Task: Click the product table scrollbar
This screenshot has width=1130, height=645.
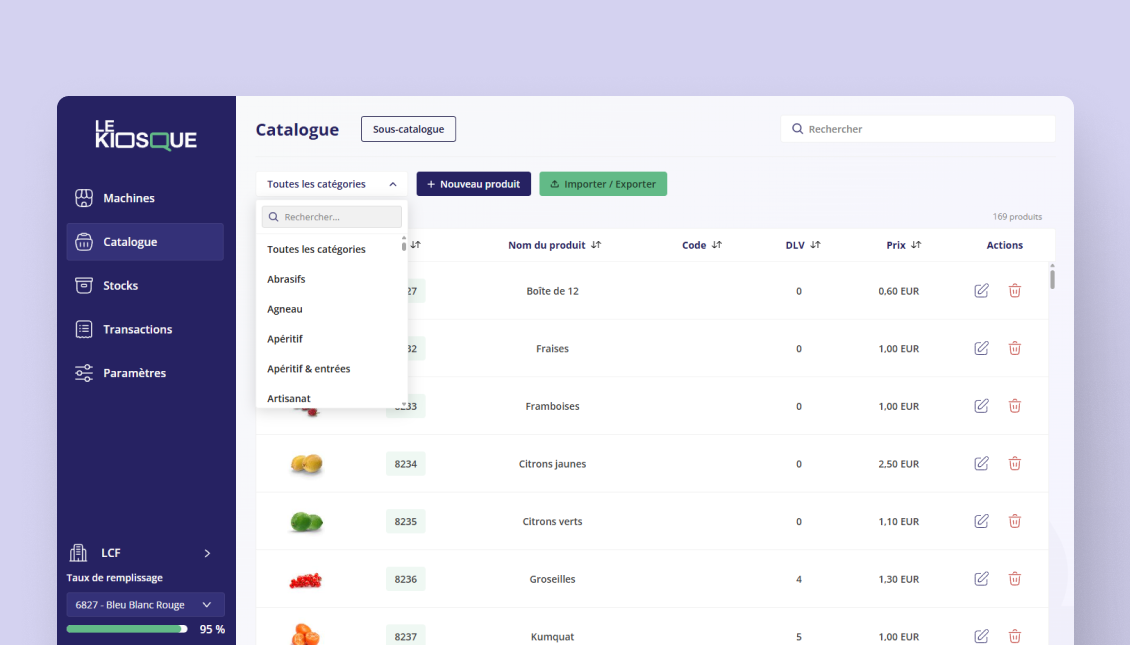Action: pos(1052,278)
